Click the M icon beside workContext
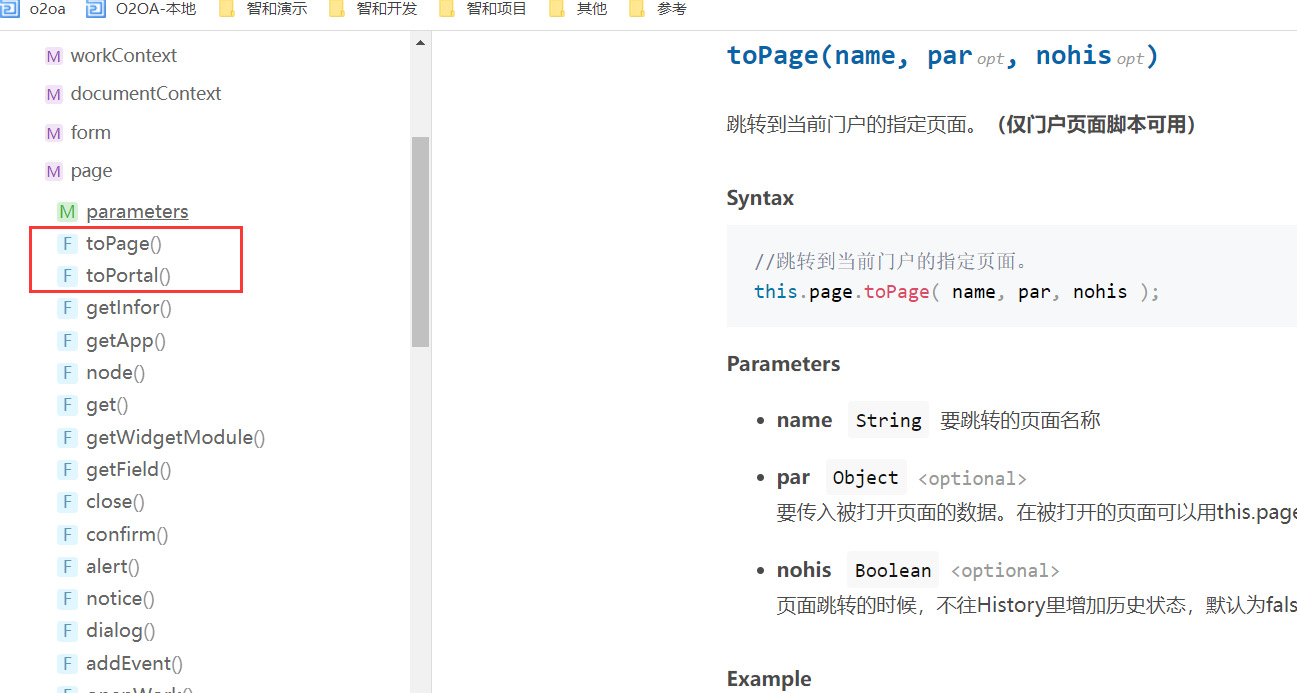 (54, 57)
